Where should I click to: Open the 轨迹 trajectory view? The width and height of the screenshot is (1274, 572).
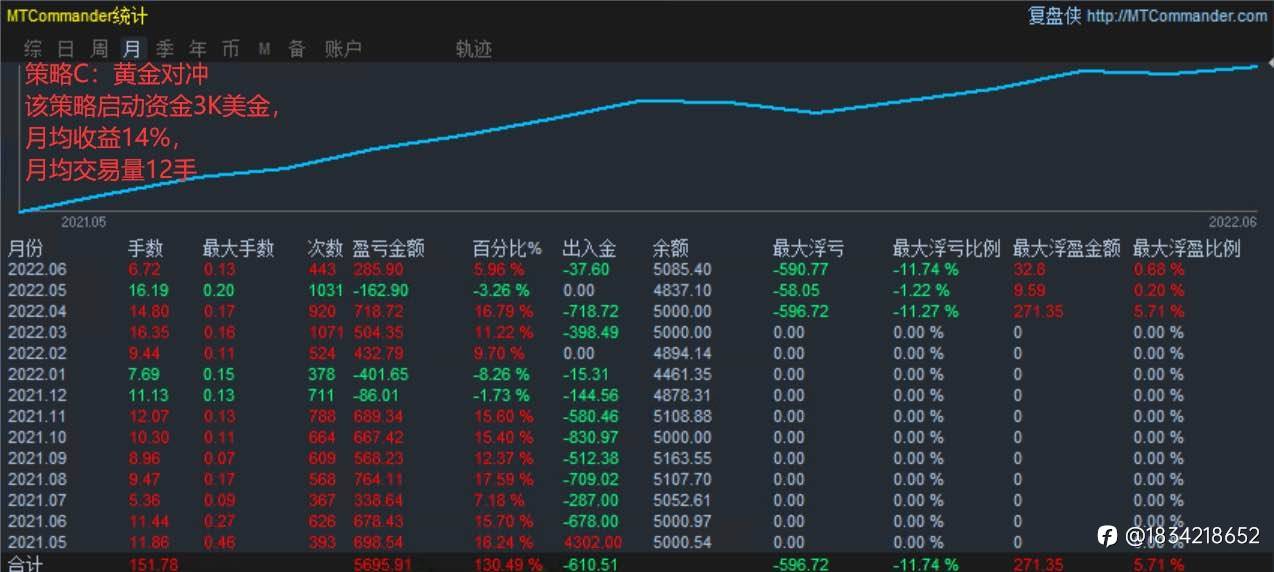click(473, 49)
